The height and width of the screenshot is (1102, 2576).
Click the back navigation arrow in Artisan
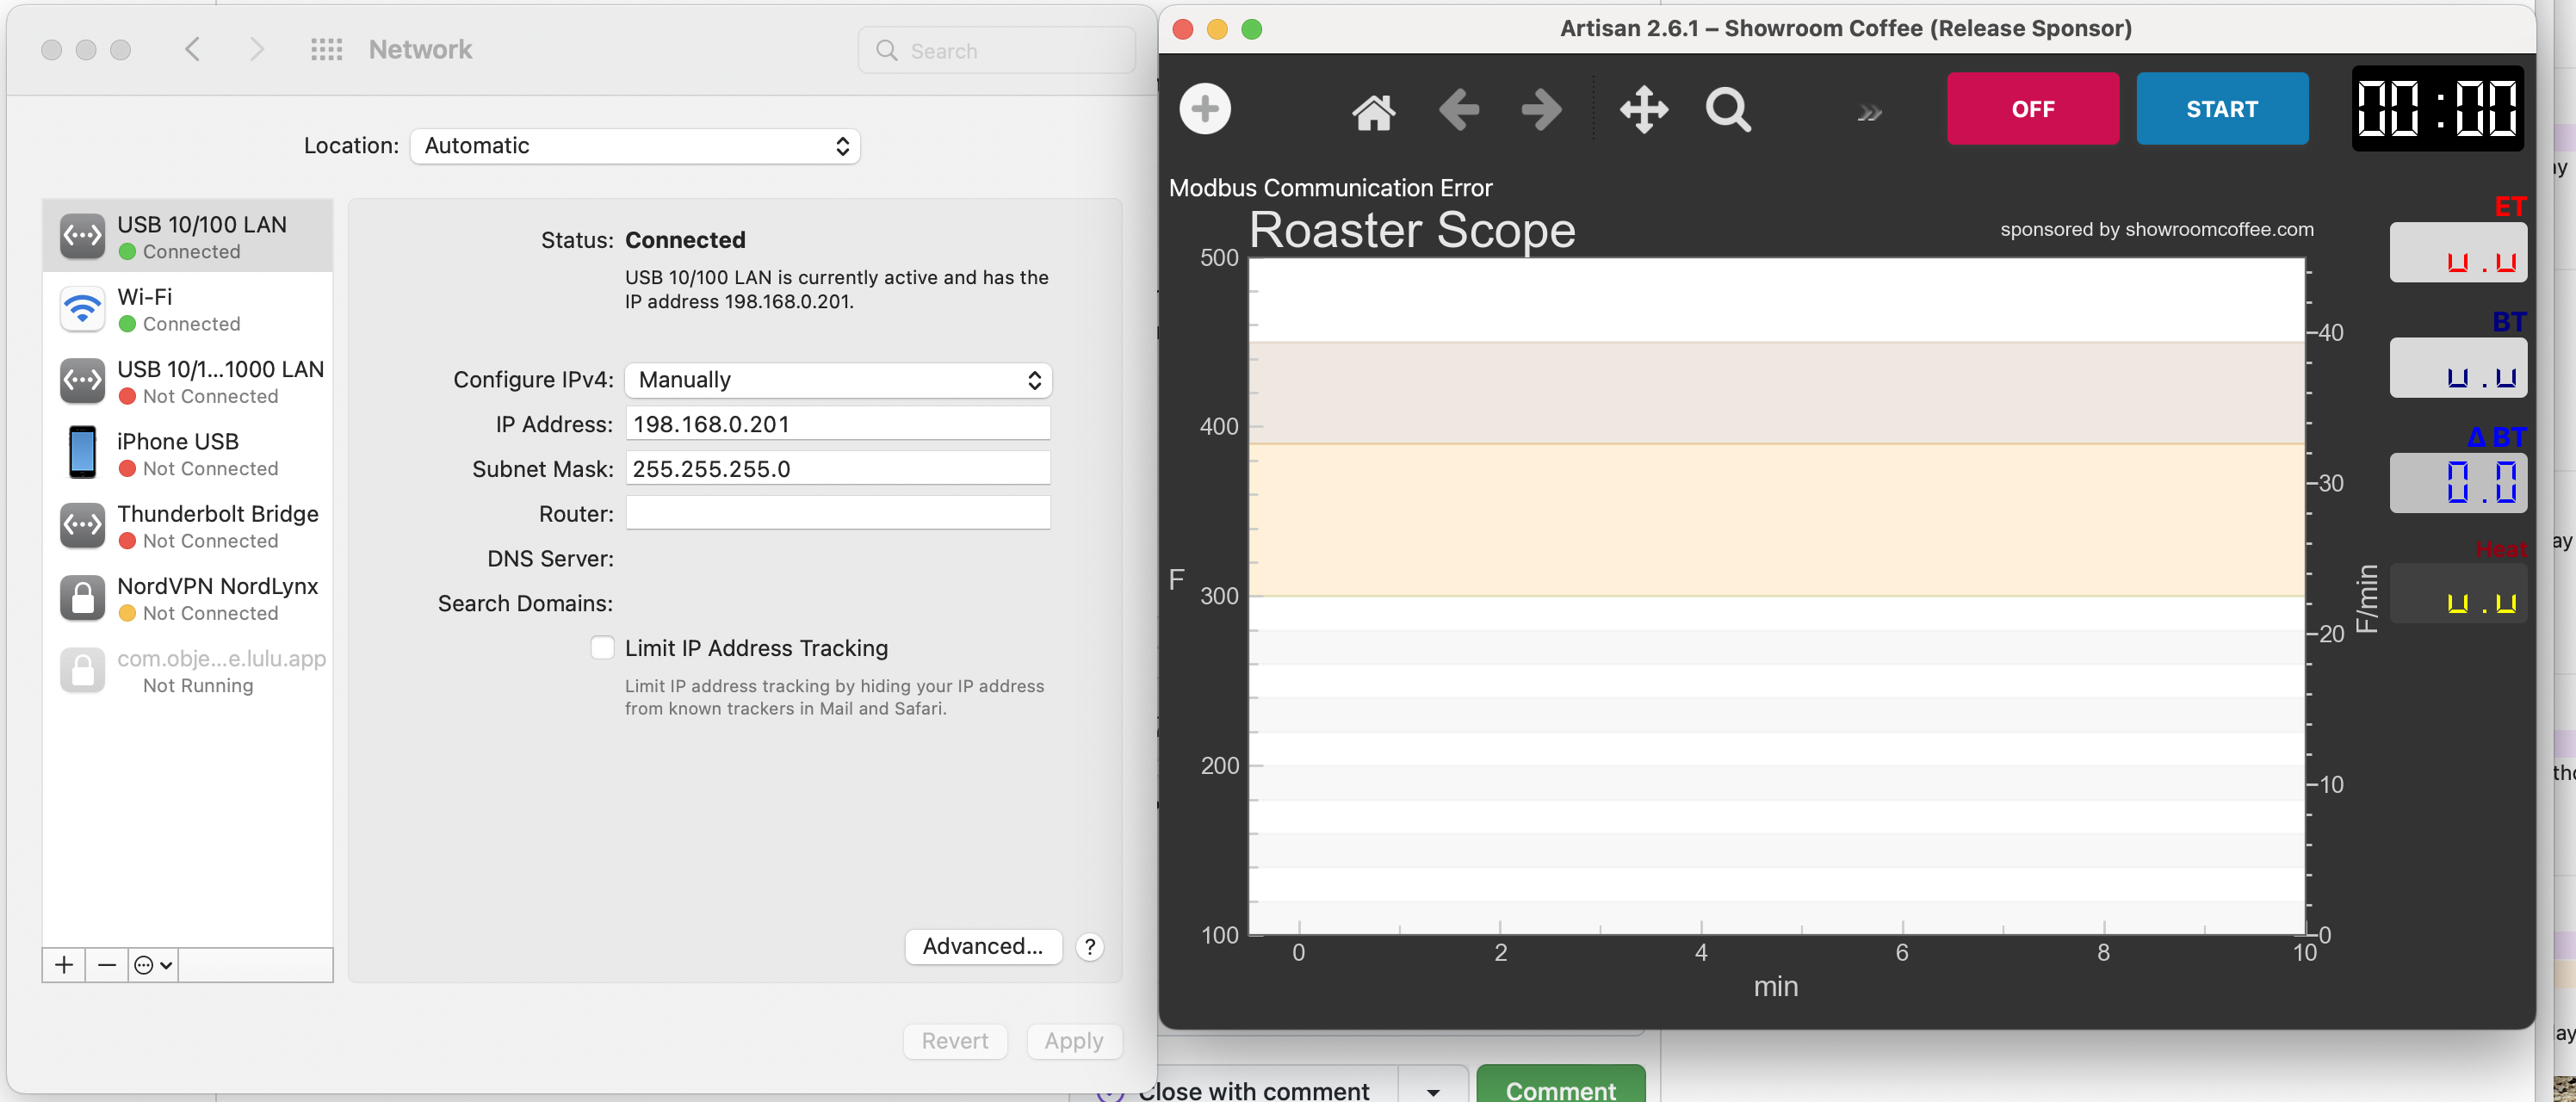pos(1458,110)
